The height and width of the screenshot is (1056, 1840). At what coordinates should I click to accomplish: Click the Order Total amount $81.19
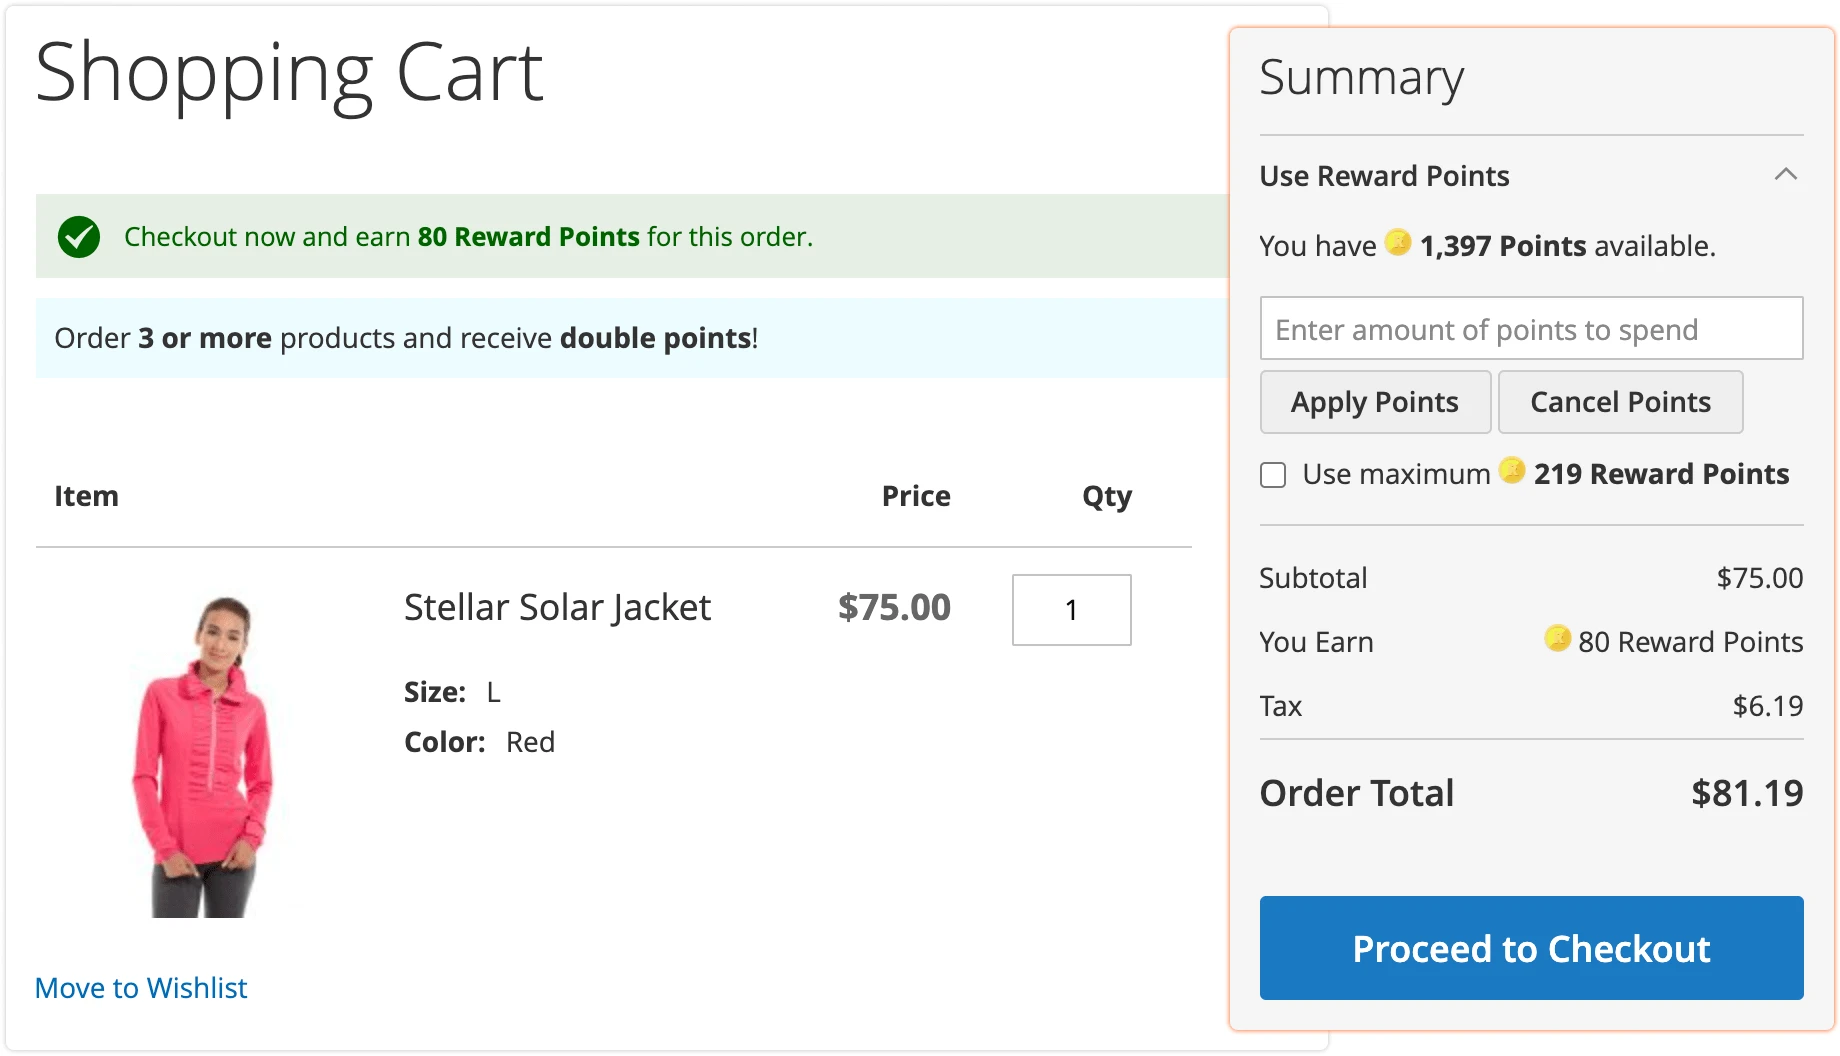point(1746,792)
